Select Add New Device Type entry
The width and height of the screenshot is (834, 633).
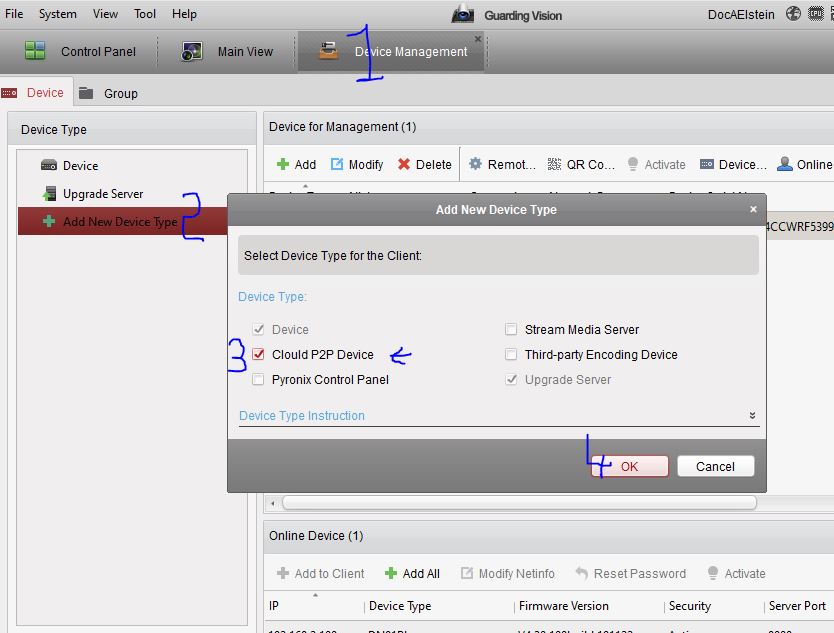(123, 222)
